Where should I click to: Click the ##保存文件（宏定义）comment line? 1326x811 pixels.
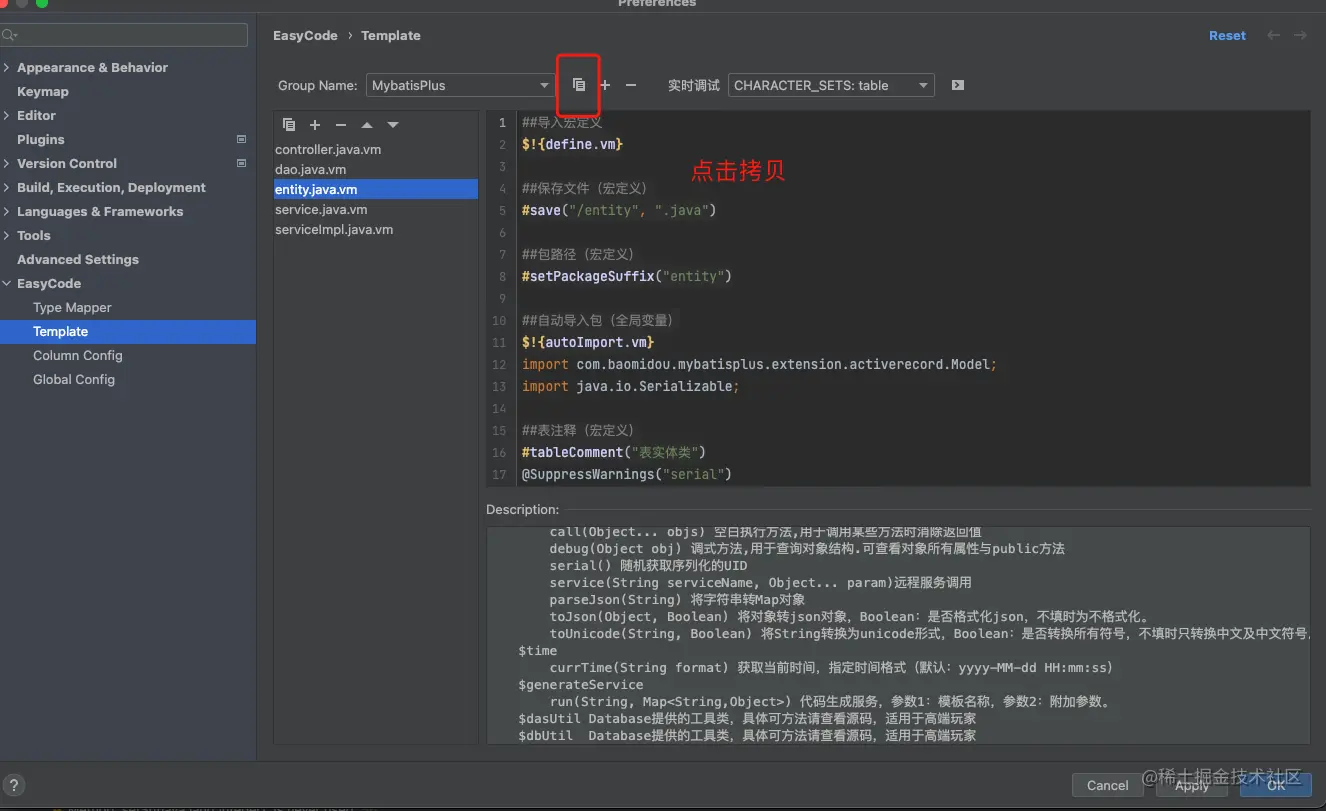point(585,188)
